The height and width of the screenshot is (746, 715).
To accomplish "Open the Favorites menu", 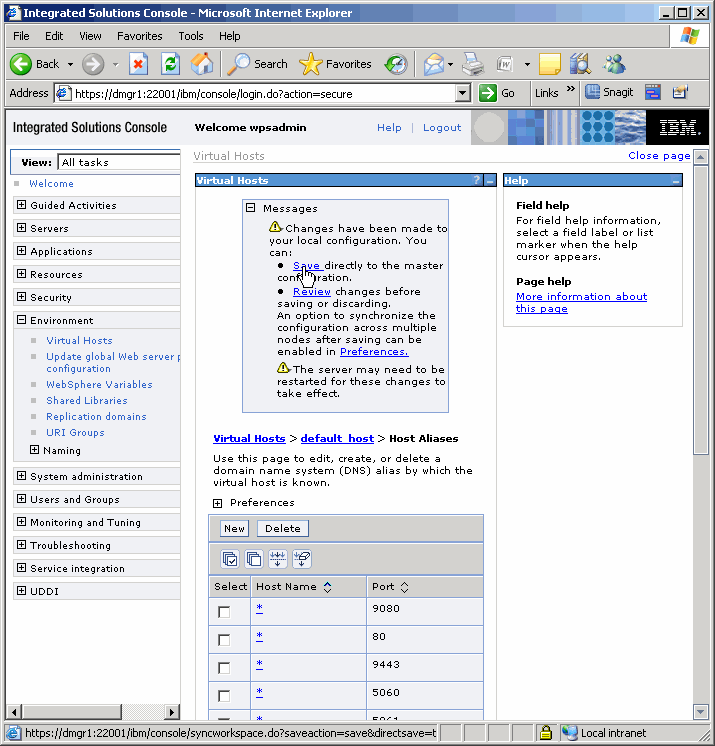I will click(x=139, y=36).
